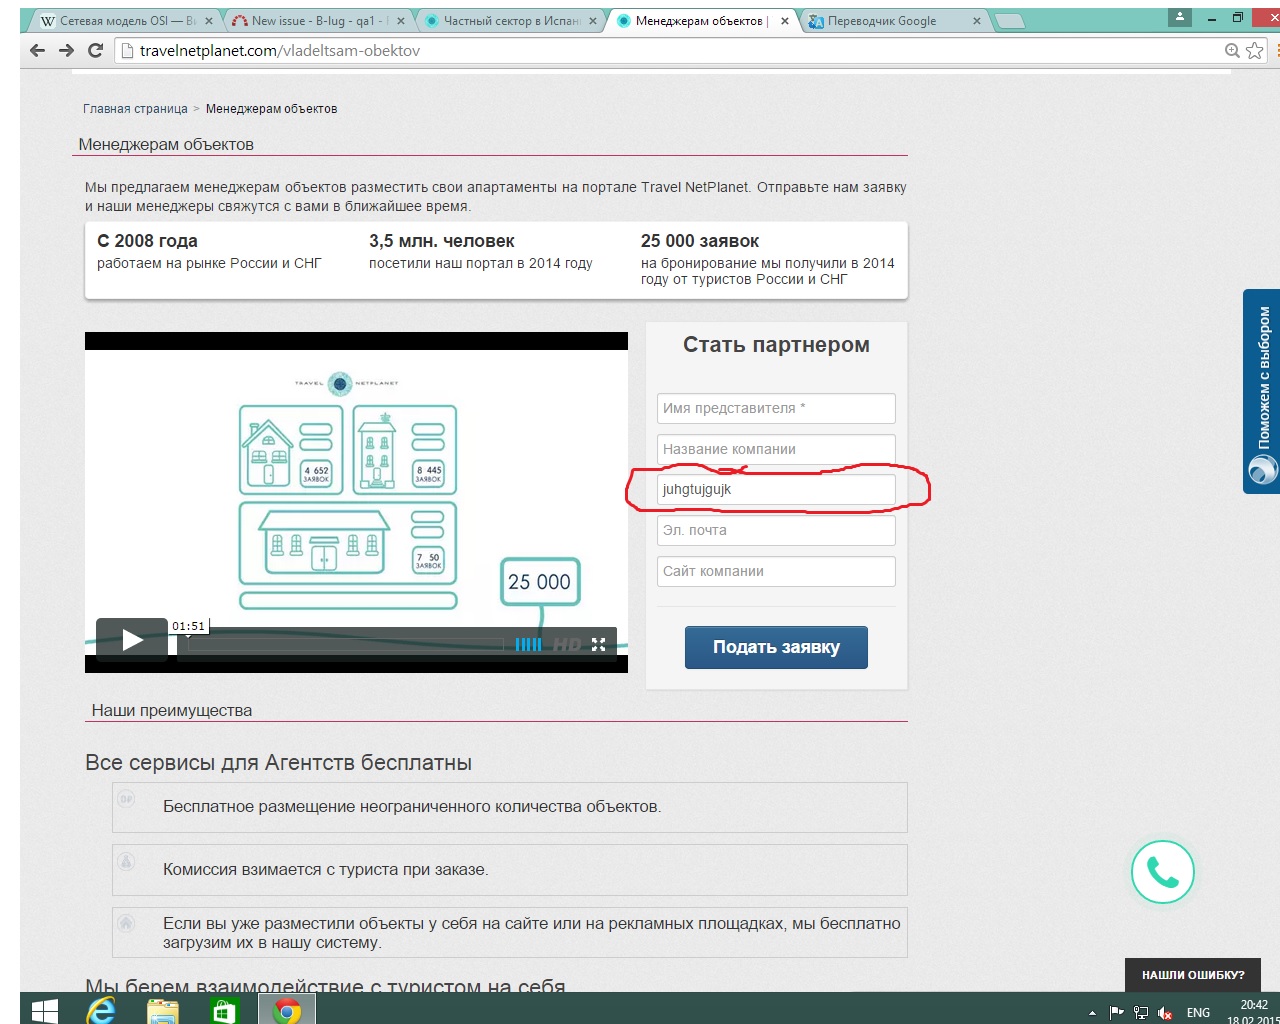This screenshot has width=1280, height=1024.
Task: Switch to the New issue B-lug tab
Action: (x=312, y=21)
